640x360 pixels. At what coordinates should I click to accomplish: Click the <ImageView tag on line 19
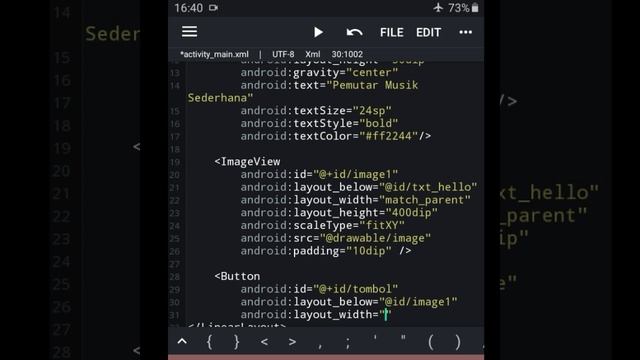coord(247,162)
